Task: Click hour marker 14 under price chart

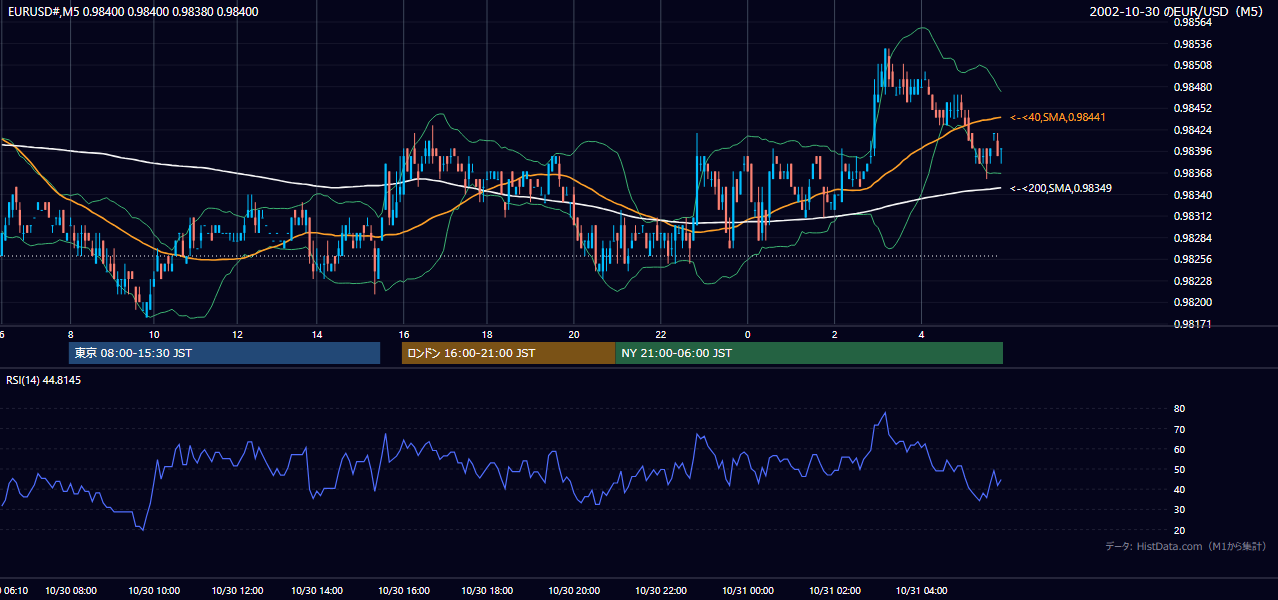Action: click(x=316, y=334)
